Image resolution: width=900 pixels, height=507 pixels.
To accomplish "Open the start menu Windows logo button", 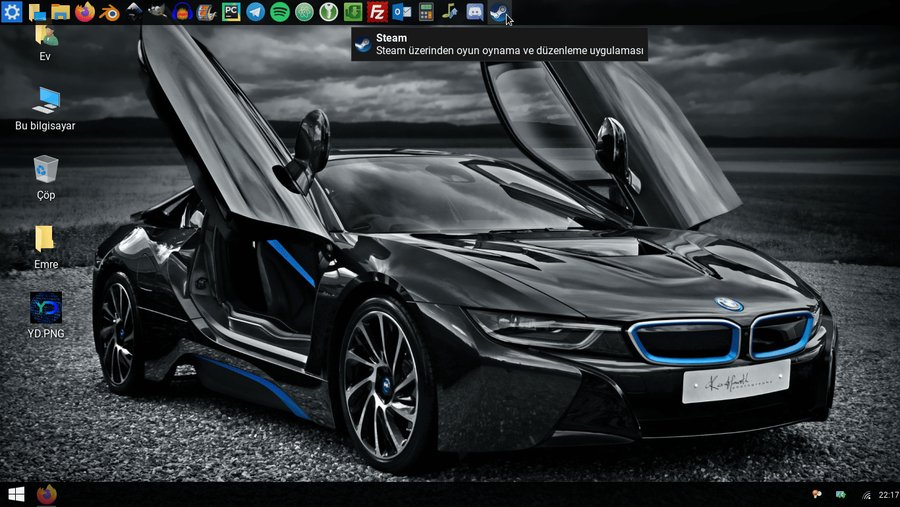I will point(16,494).
